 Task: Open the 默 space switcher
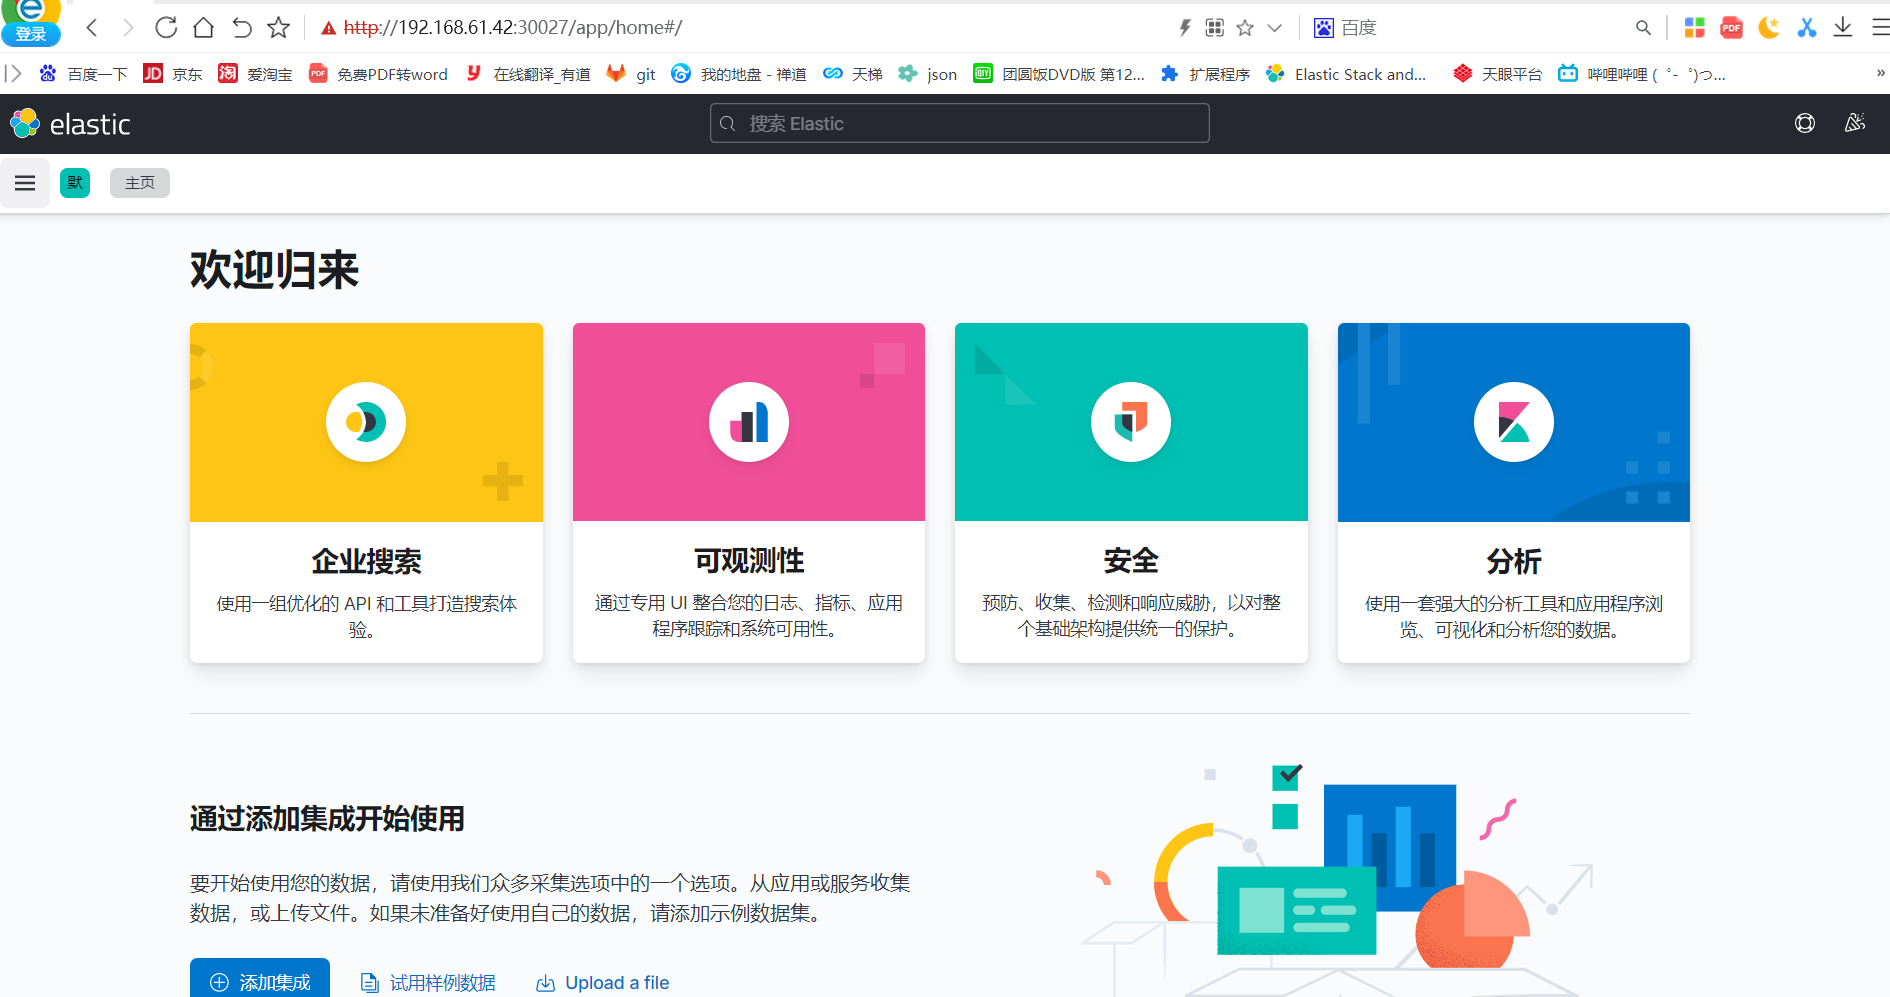pos(75,182)
